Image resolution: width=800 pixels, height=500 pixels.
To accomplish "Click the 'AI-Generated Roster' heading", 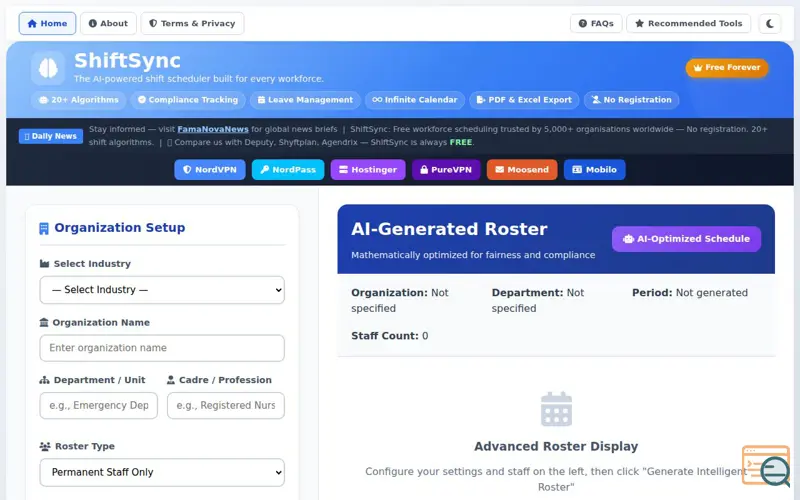I will 449,229.
